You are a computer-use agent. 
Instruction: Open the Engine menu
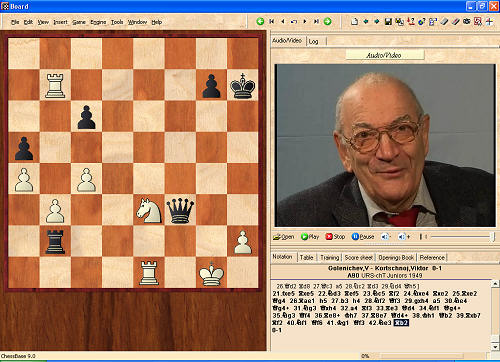(98, 22)
